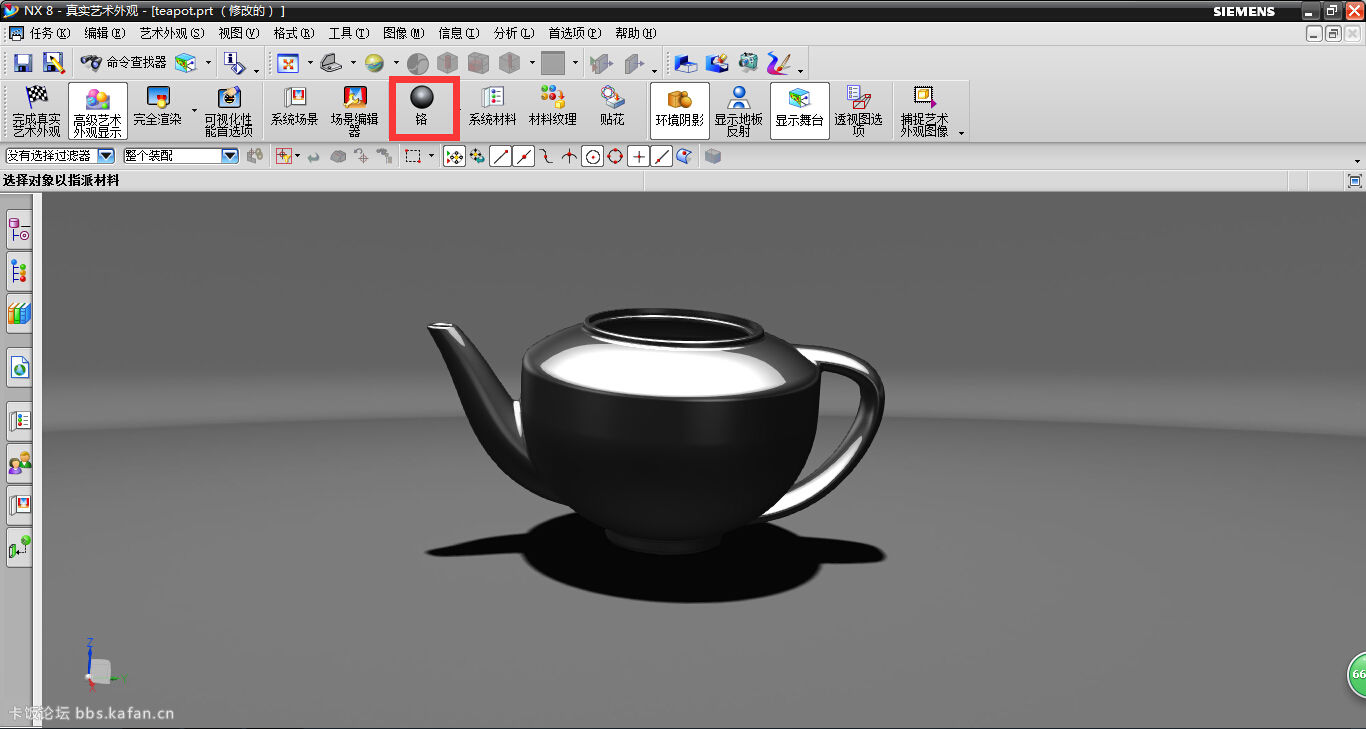Screen dimensions: 1366x729
Task: Toggle 显示地板反射 floor reflection
Action: pyautogui.click(x=738, y=110)
